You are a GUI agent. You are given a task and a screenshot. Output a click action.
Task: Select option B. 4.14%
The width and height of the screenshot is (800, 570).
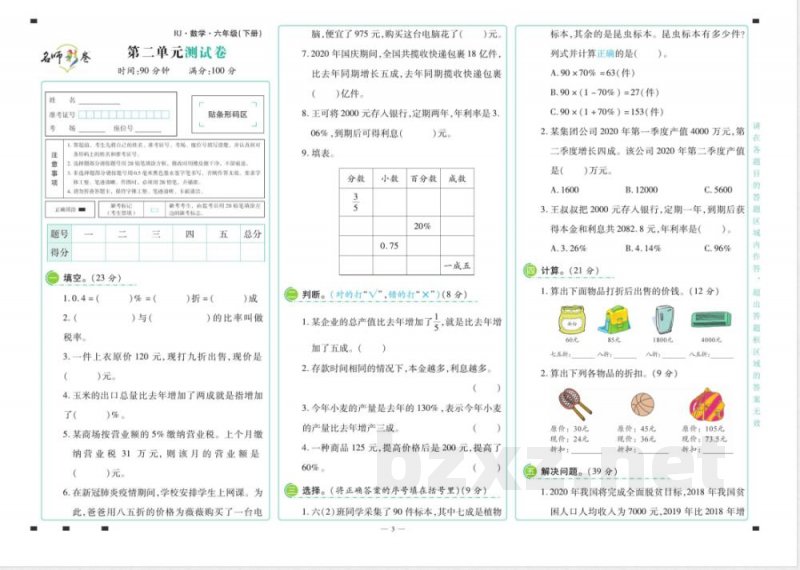[x=643, y=249]
